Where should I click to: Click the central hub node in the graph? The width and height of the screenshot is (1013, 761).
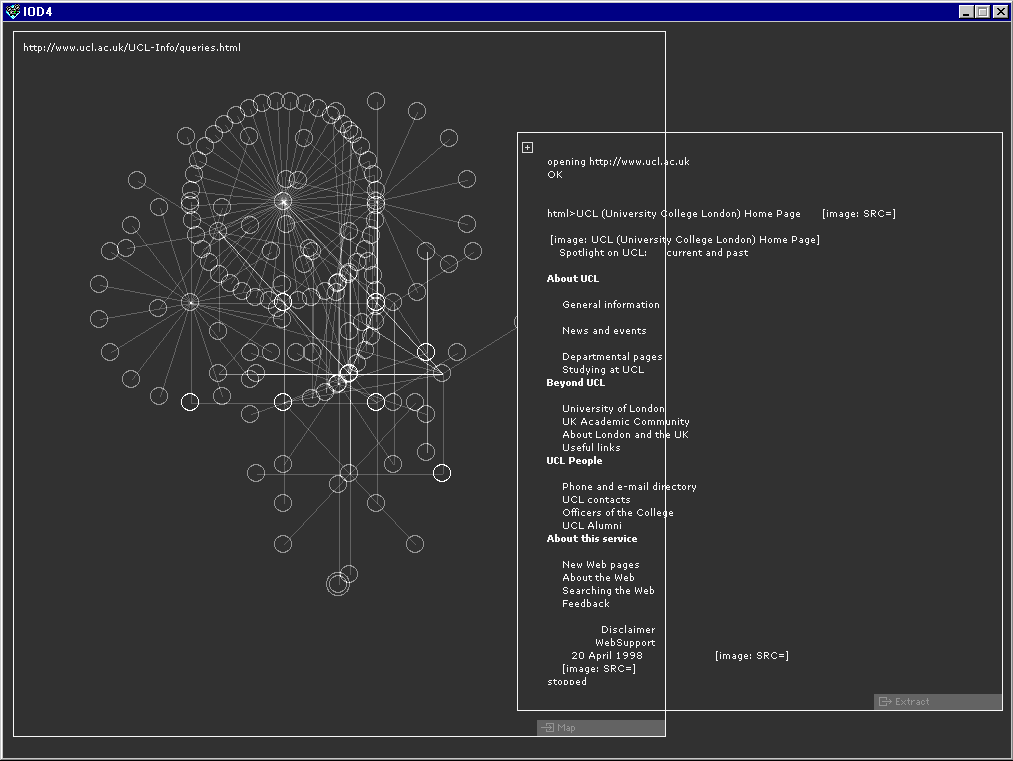[283, 202]
